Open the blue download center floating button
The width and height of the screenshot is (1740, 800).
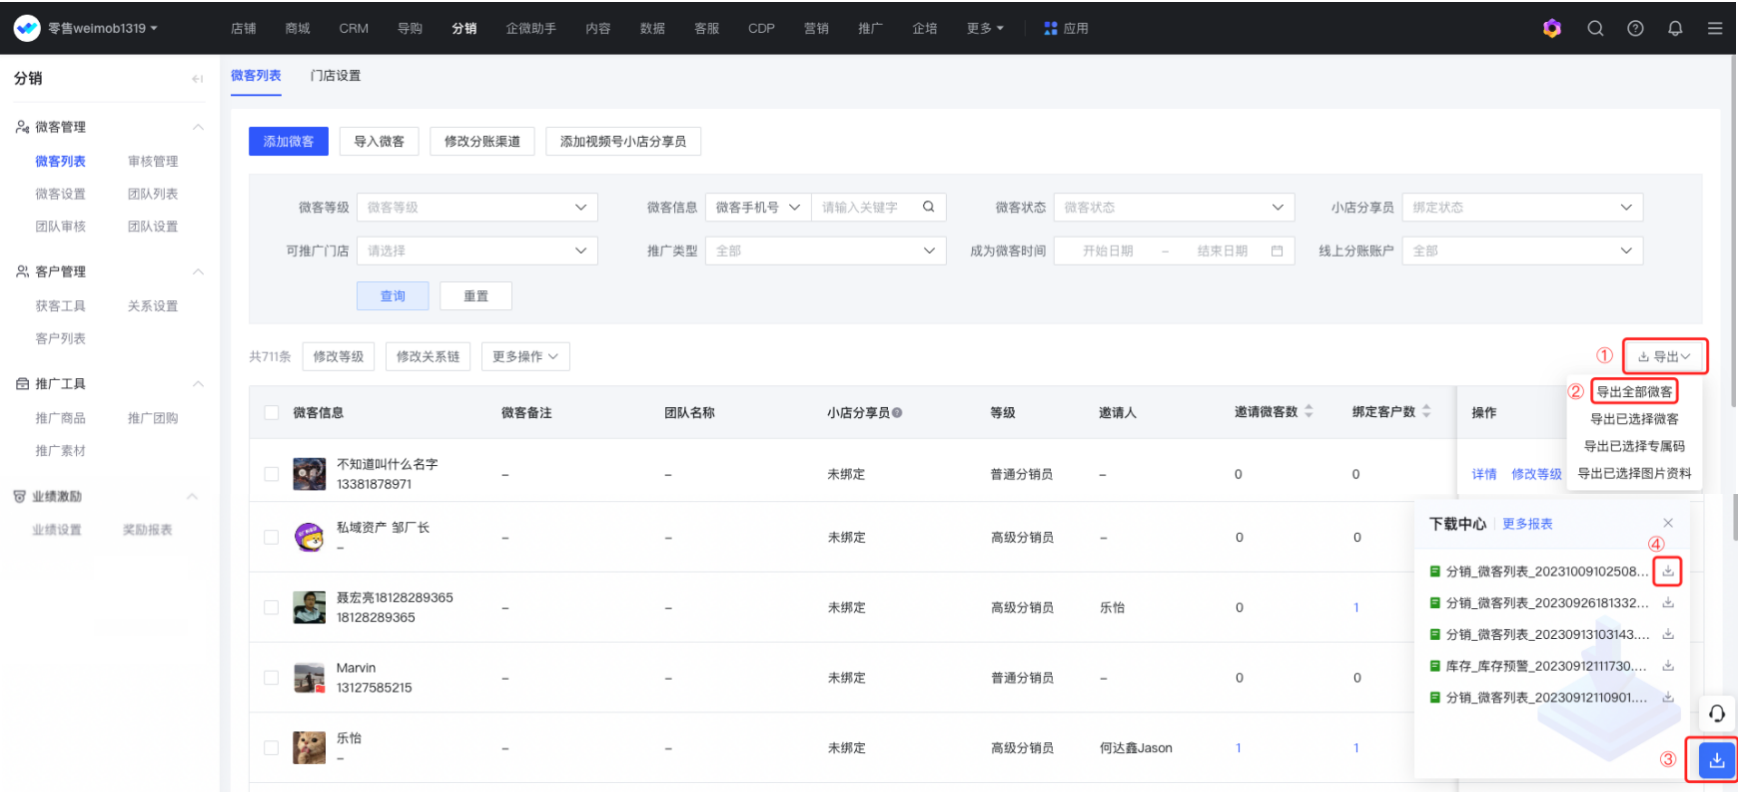1716,759
